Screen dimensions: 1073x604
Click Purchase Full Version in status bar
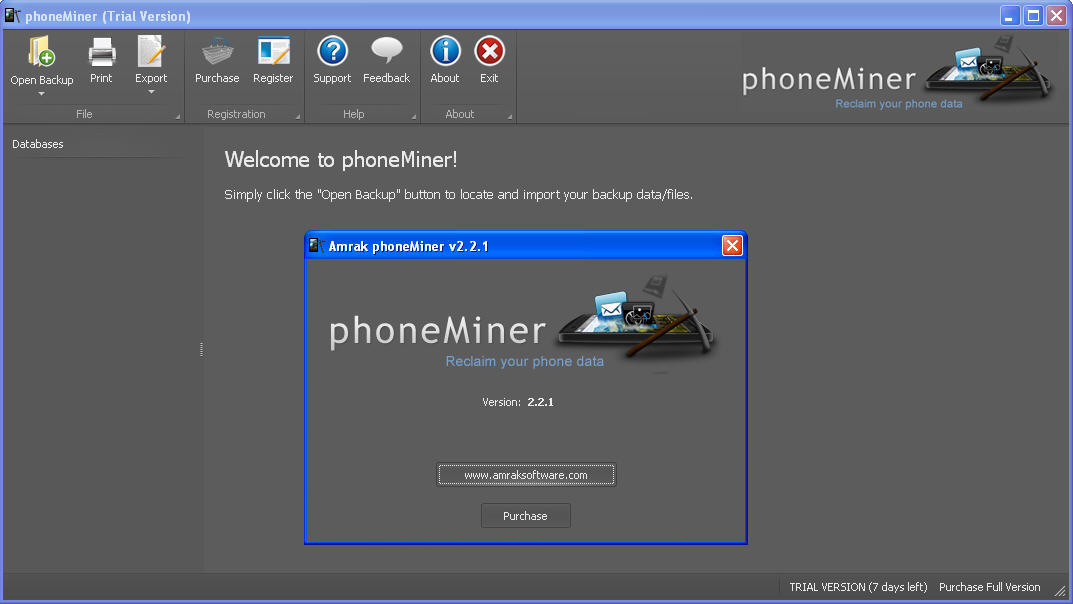click(x=989, y=587)
